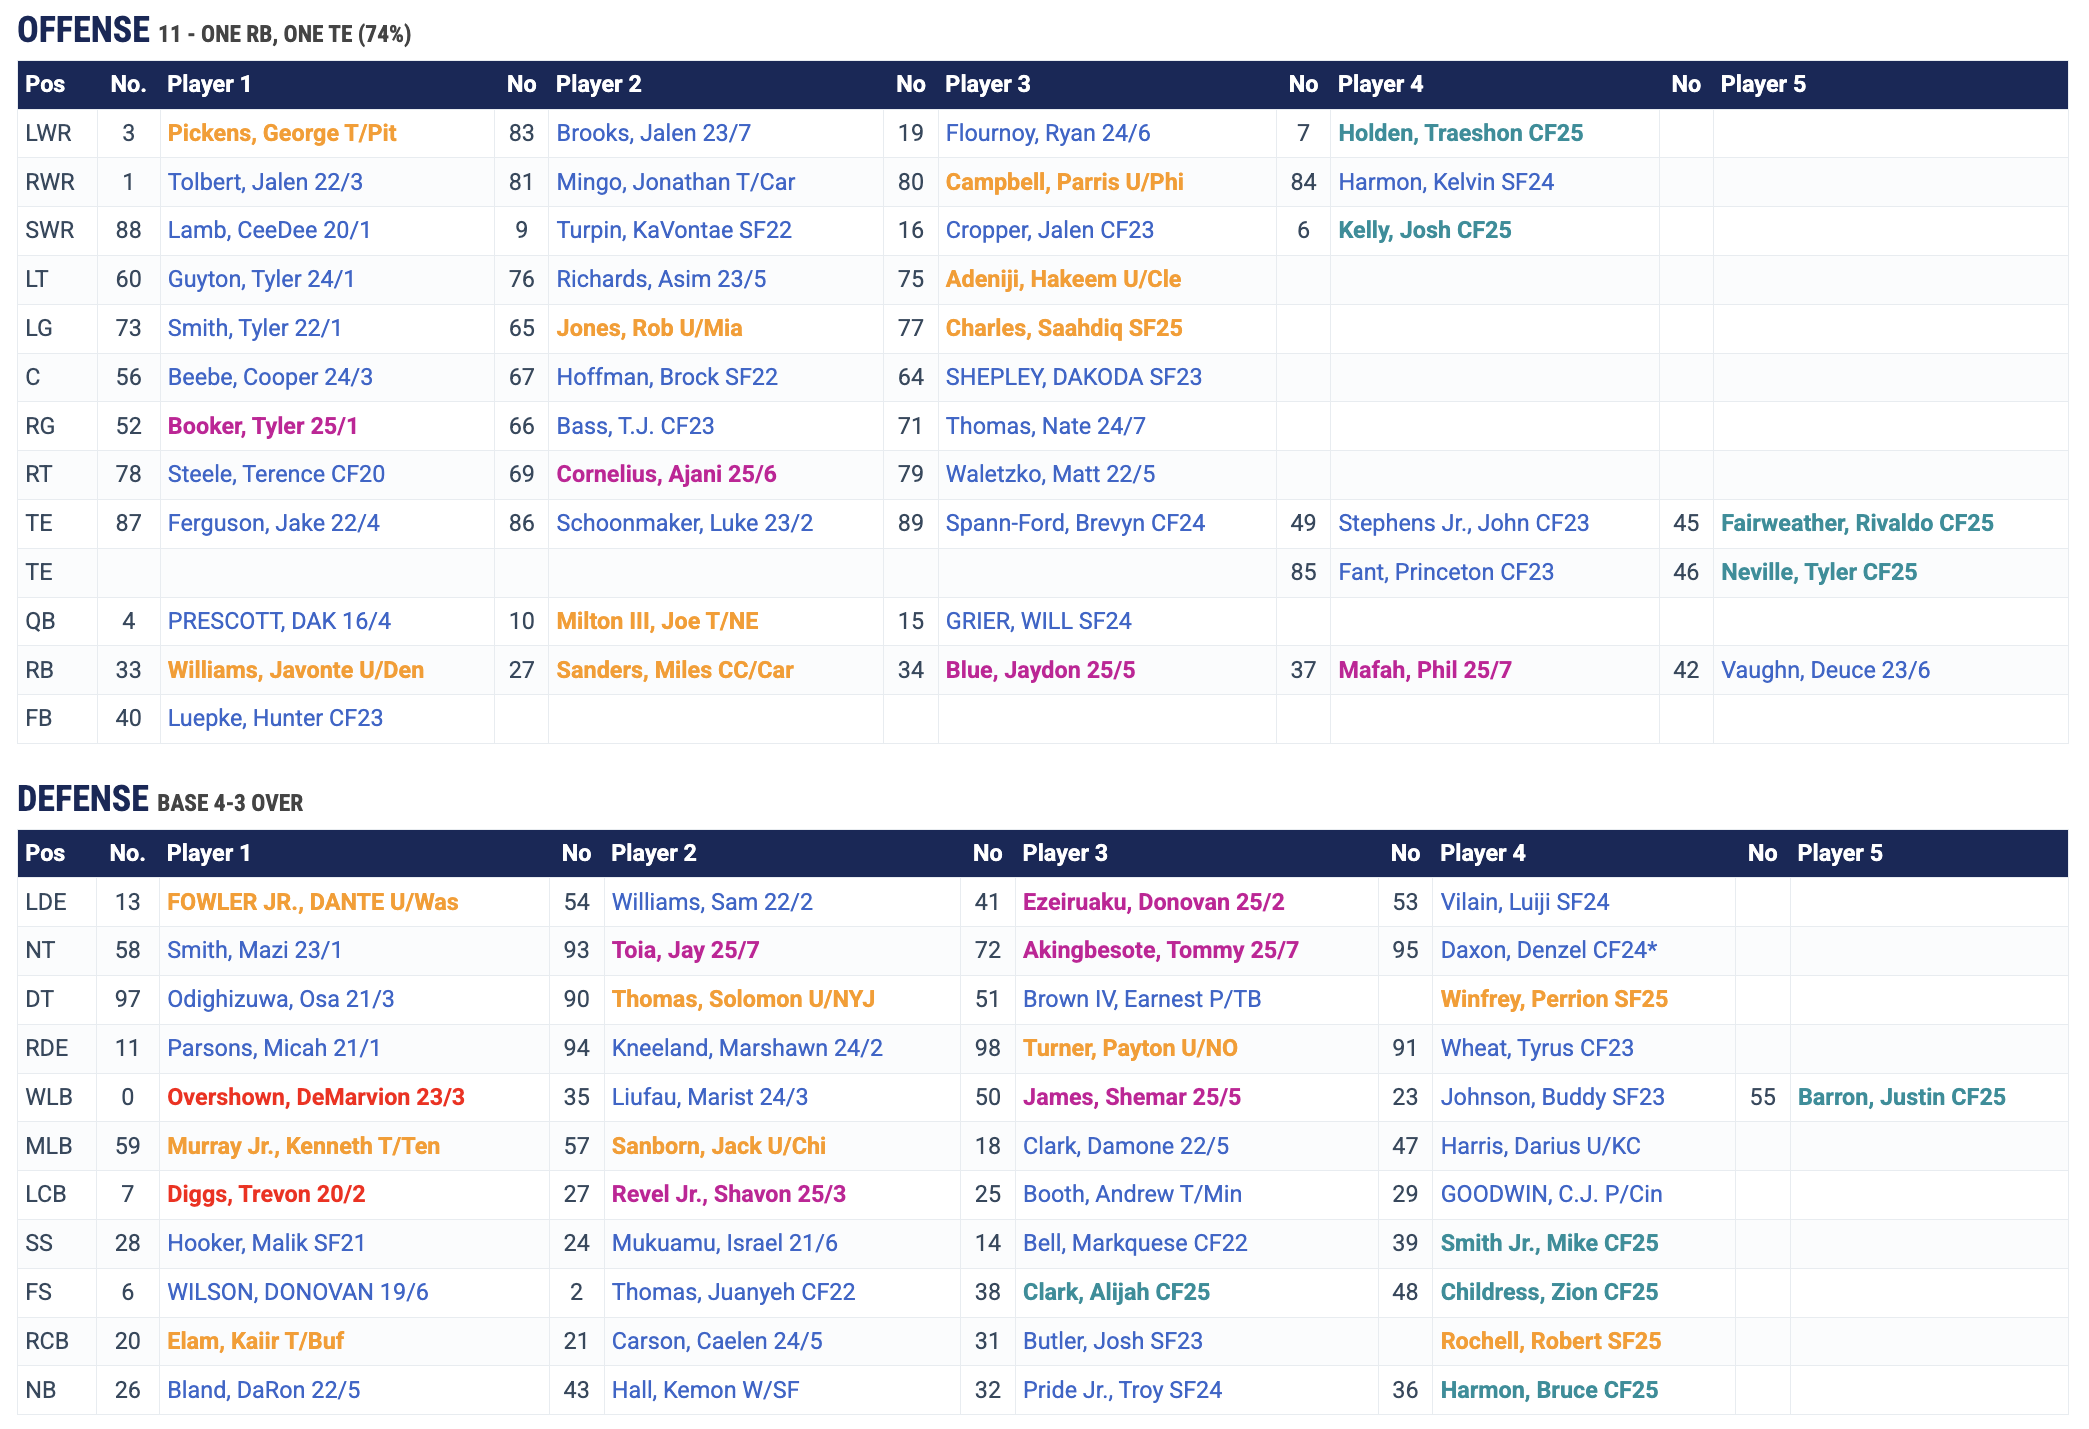Open Luepke, Hunter CF23 link
2089x1429 pixels.
pos(275,718)
